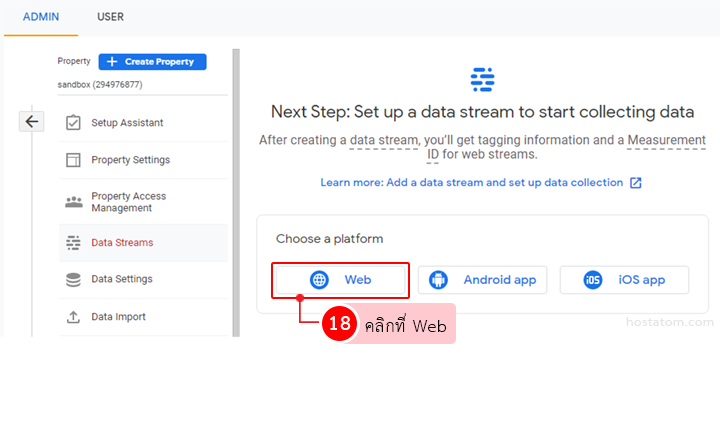Choose the iOS app platform
720x428 pixels.
[624, 280]
